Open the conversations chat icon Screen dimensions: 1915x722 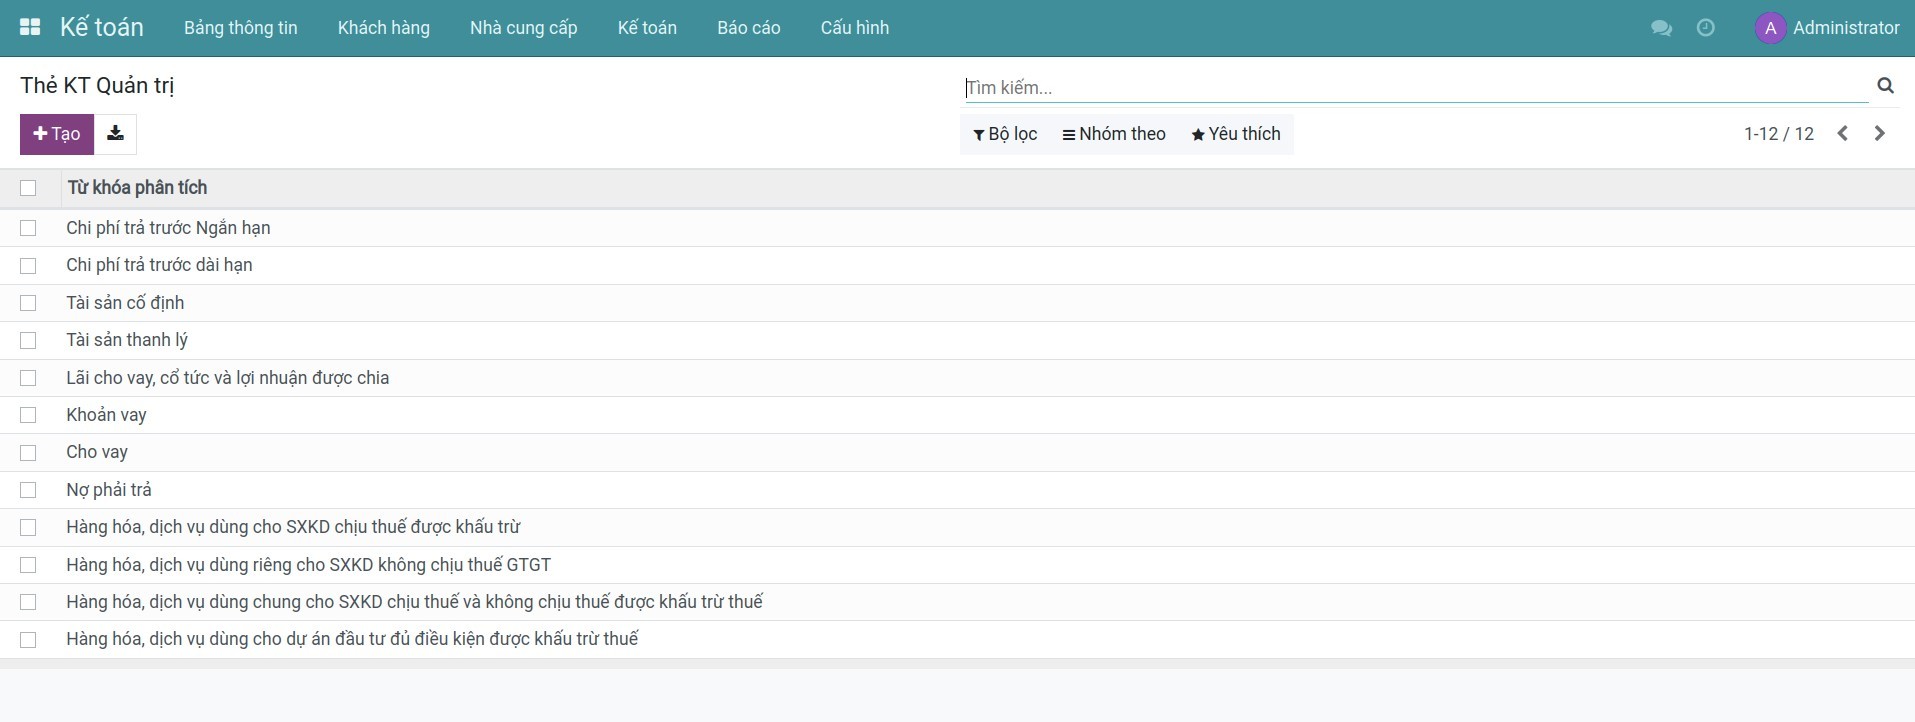click(1661, 28)
